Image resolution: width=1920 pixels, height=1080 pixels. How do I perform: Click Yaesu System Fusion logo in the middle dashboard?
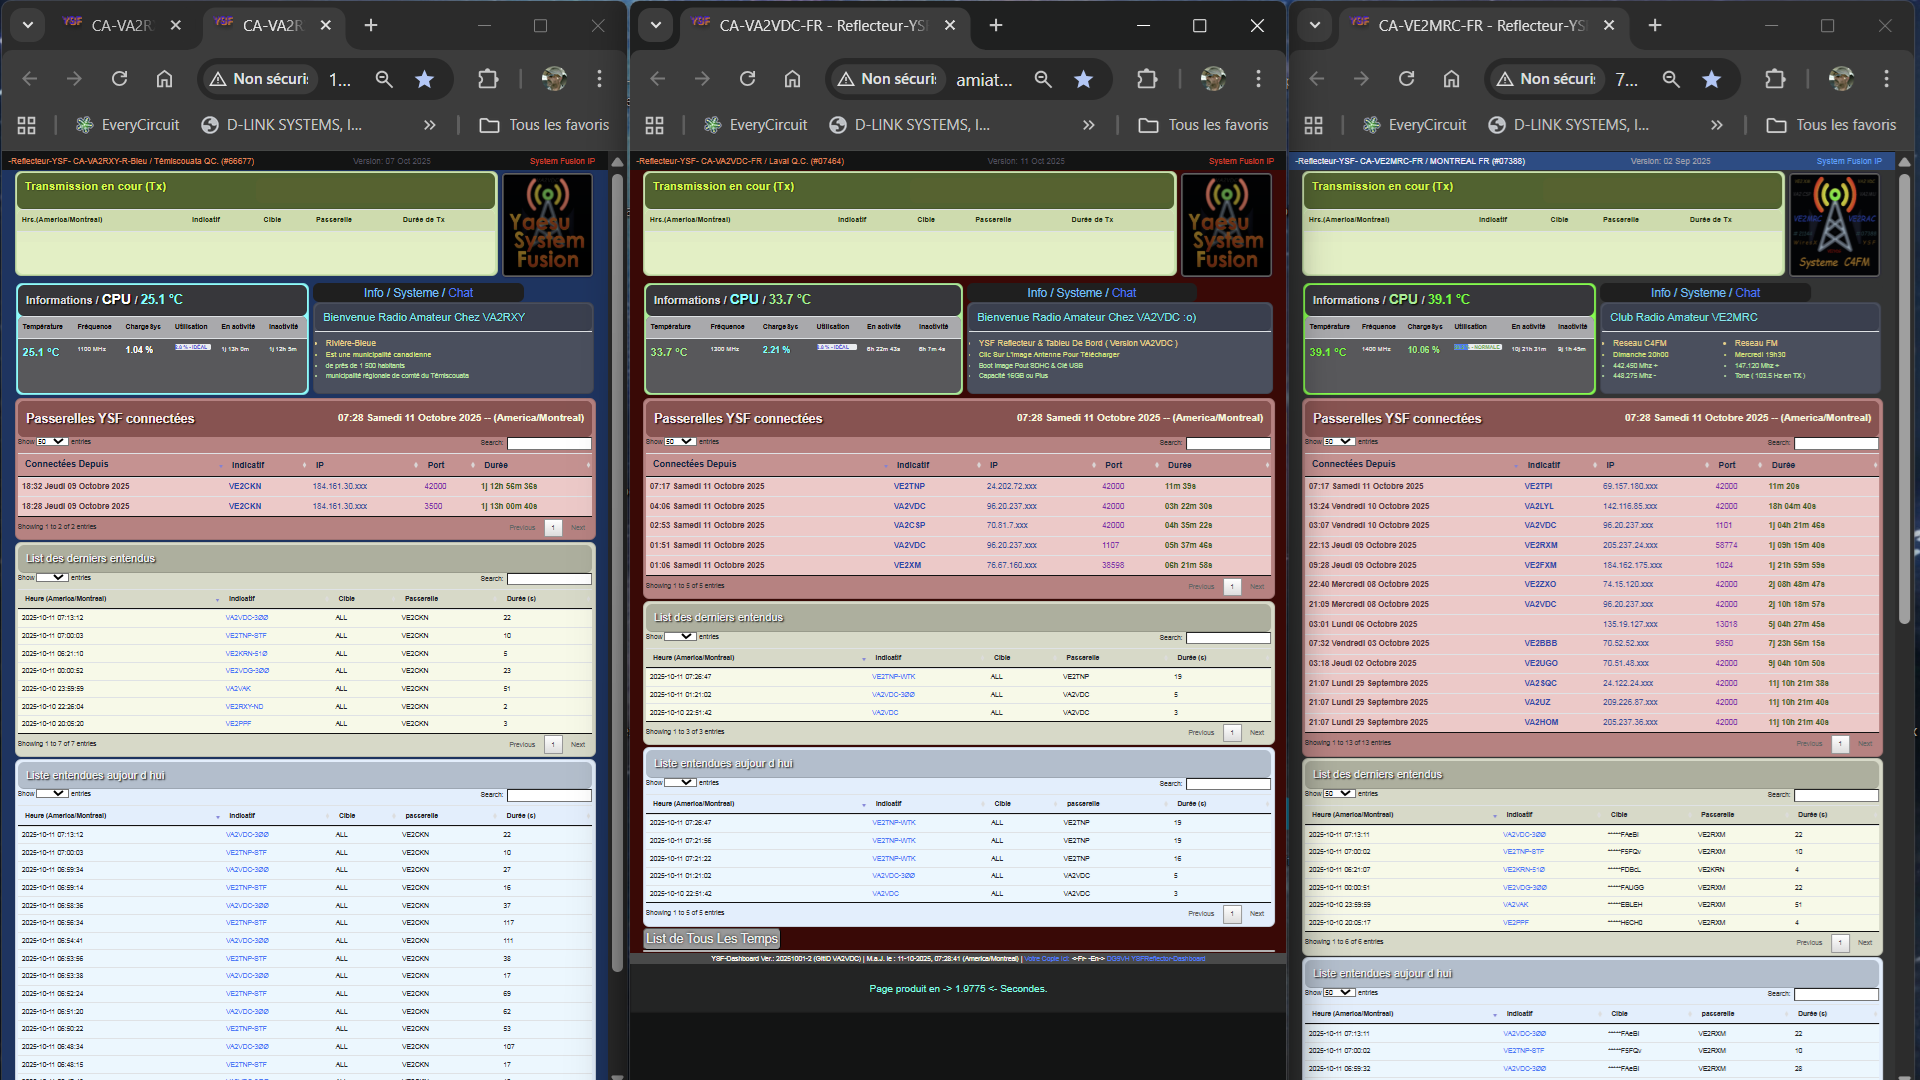point(1226,225)
